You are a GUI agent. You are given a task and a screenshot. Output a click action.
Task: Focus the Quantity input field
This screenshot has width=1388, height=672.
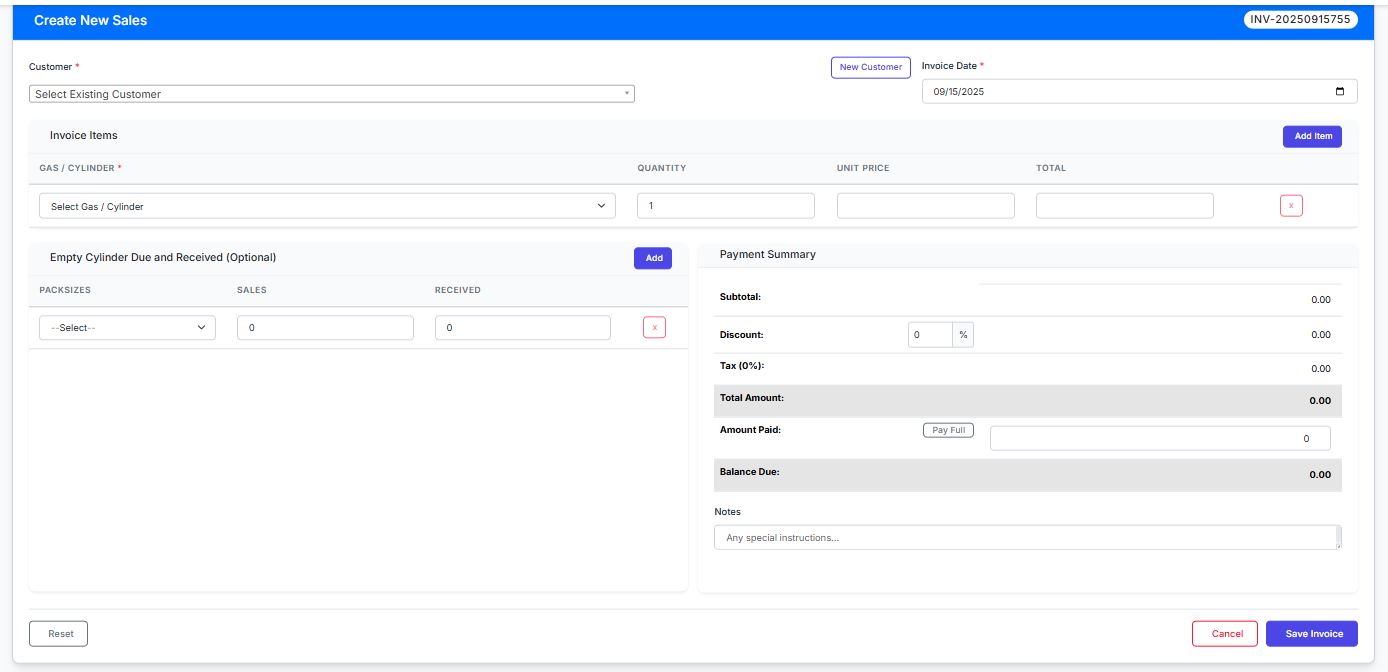725,206
